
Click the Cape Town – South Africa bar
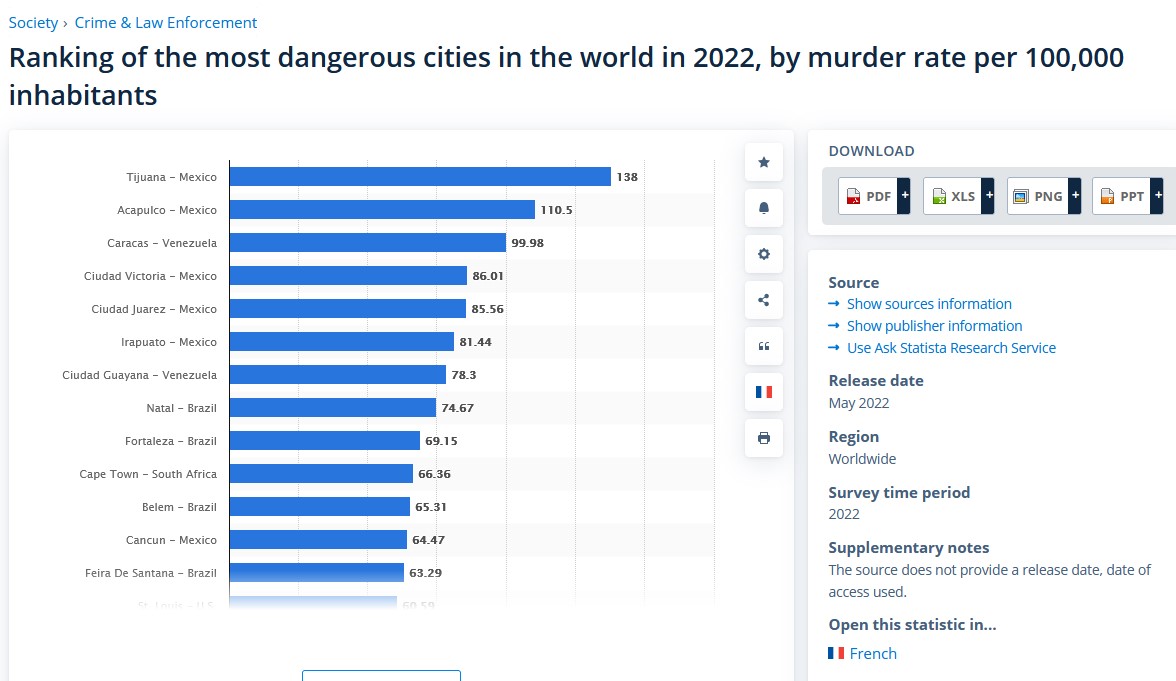(x=321, y=473)
